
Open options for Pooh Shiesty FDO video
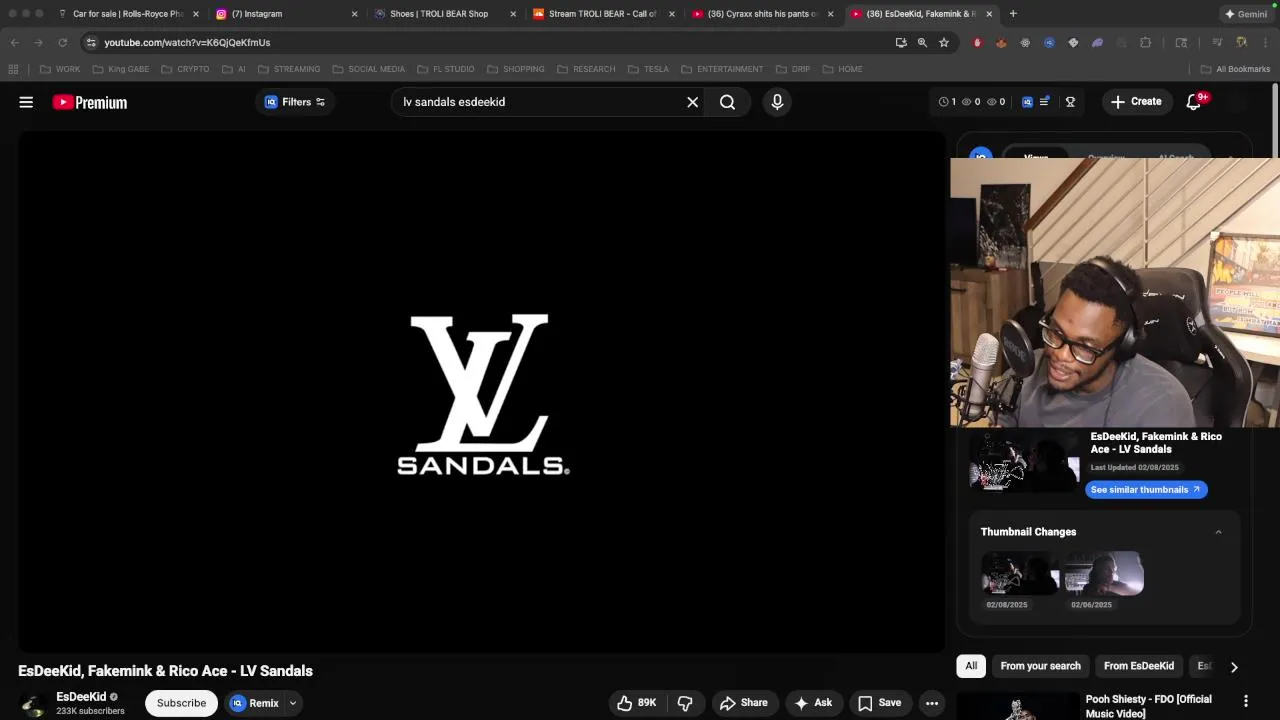click(1246, 701)
